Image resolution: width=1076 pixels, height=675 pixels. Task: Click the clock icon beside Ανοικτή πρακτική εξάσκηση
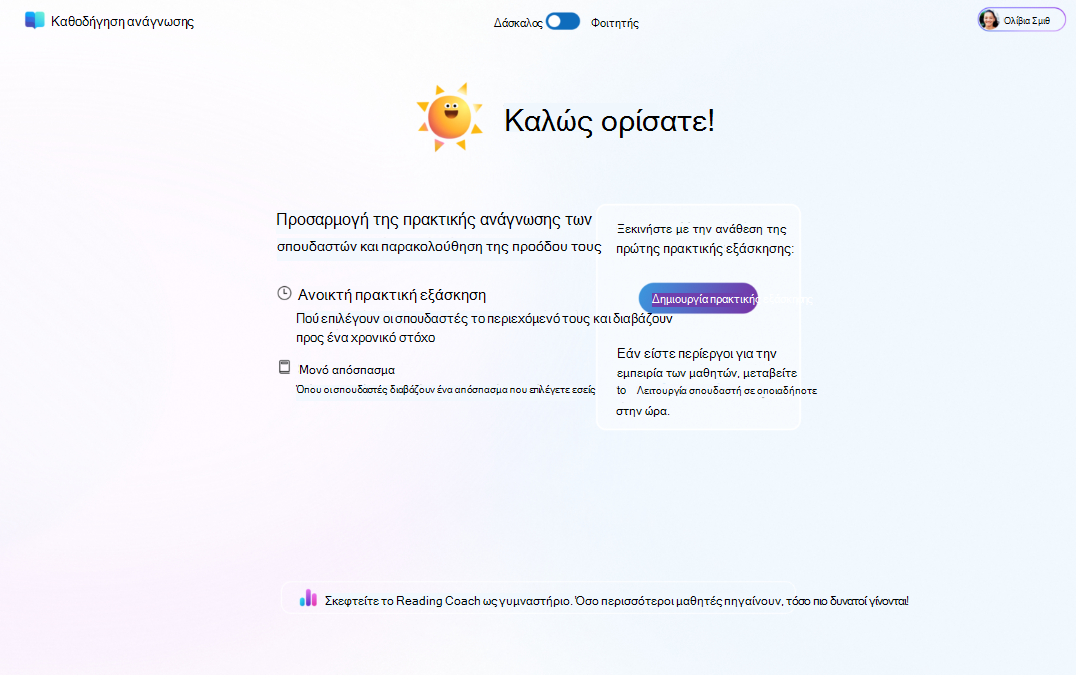284,294
